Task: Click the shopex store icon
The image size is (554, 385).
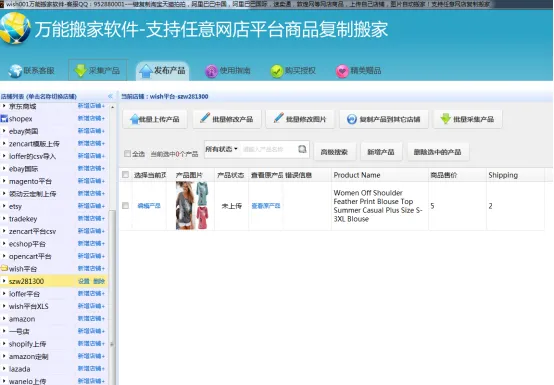Action: point(4,118)
